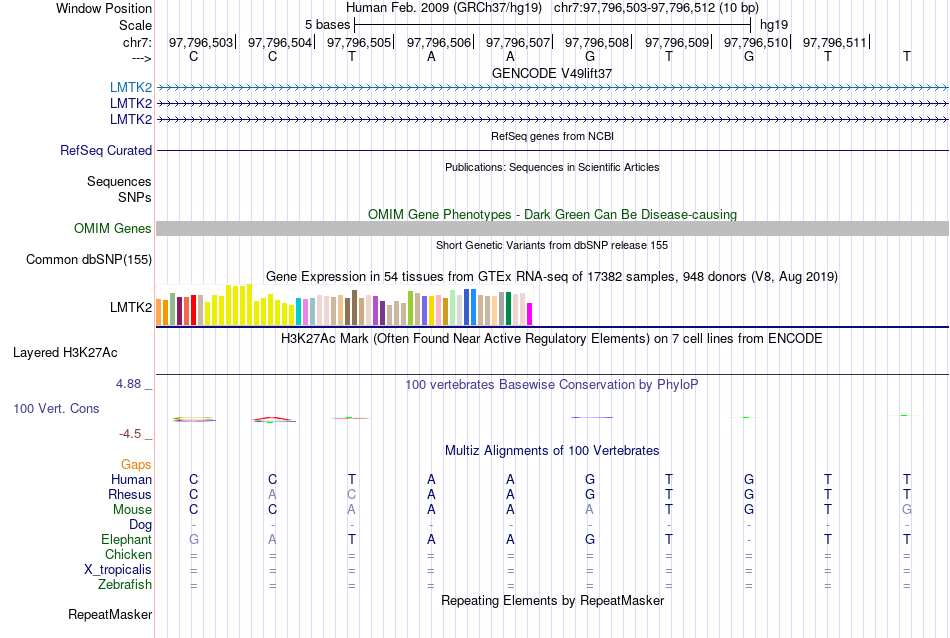950x638 pixels.
Task: Click the 100 Vert. Cons label
Action: pos(56,408)
